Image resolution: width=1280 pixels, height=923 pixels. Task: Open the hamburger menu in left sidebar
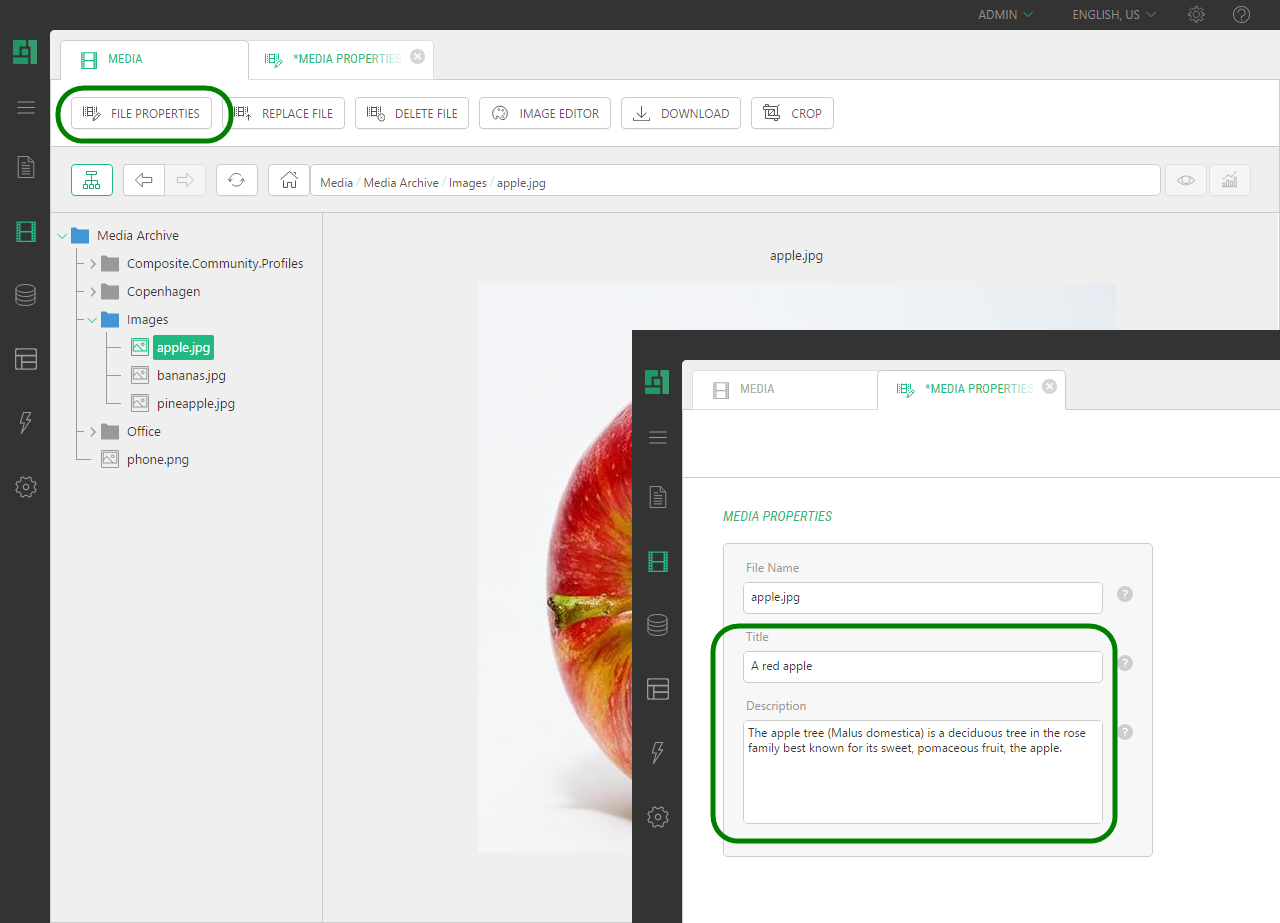click(26, 108)
